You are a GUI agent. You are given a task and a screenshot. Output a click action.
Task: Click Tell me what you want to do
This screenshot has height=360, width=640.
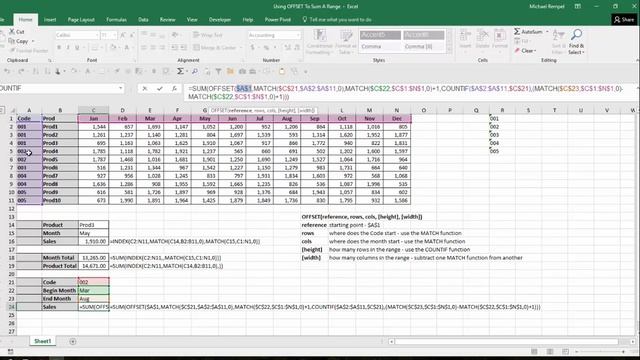[337, 20]
